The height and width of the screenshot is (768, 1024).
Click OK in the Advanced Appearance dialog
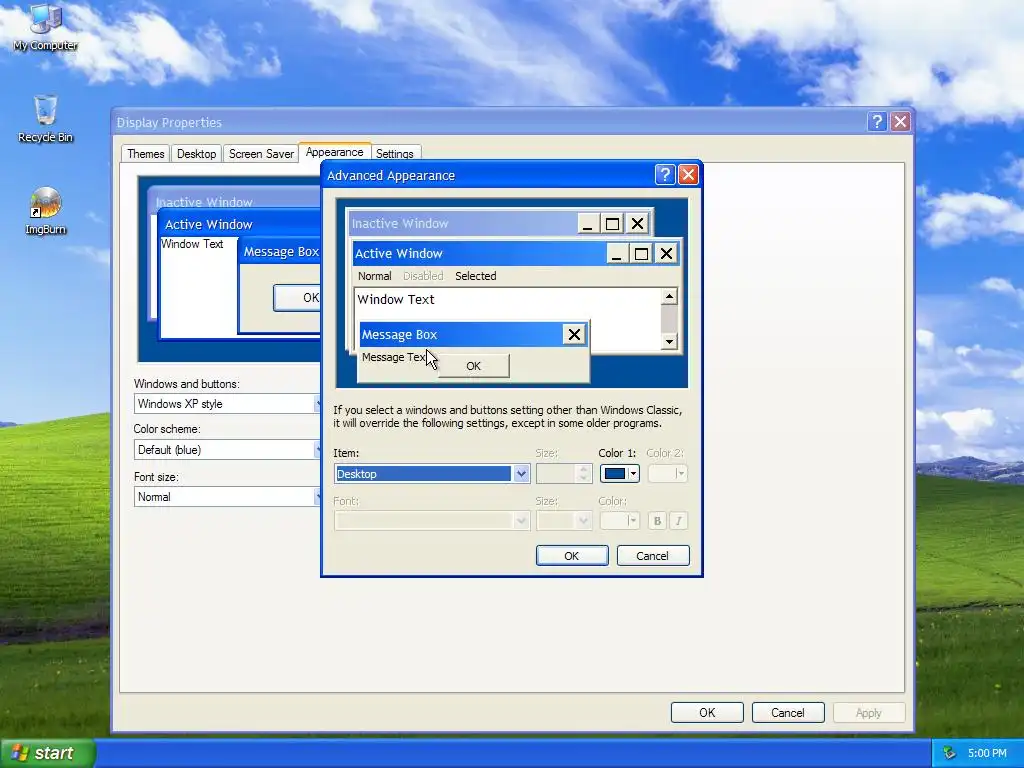click(x=571, y=556)
